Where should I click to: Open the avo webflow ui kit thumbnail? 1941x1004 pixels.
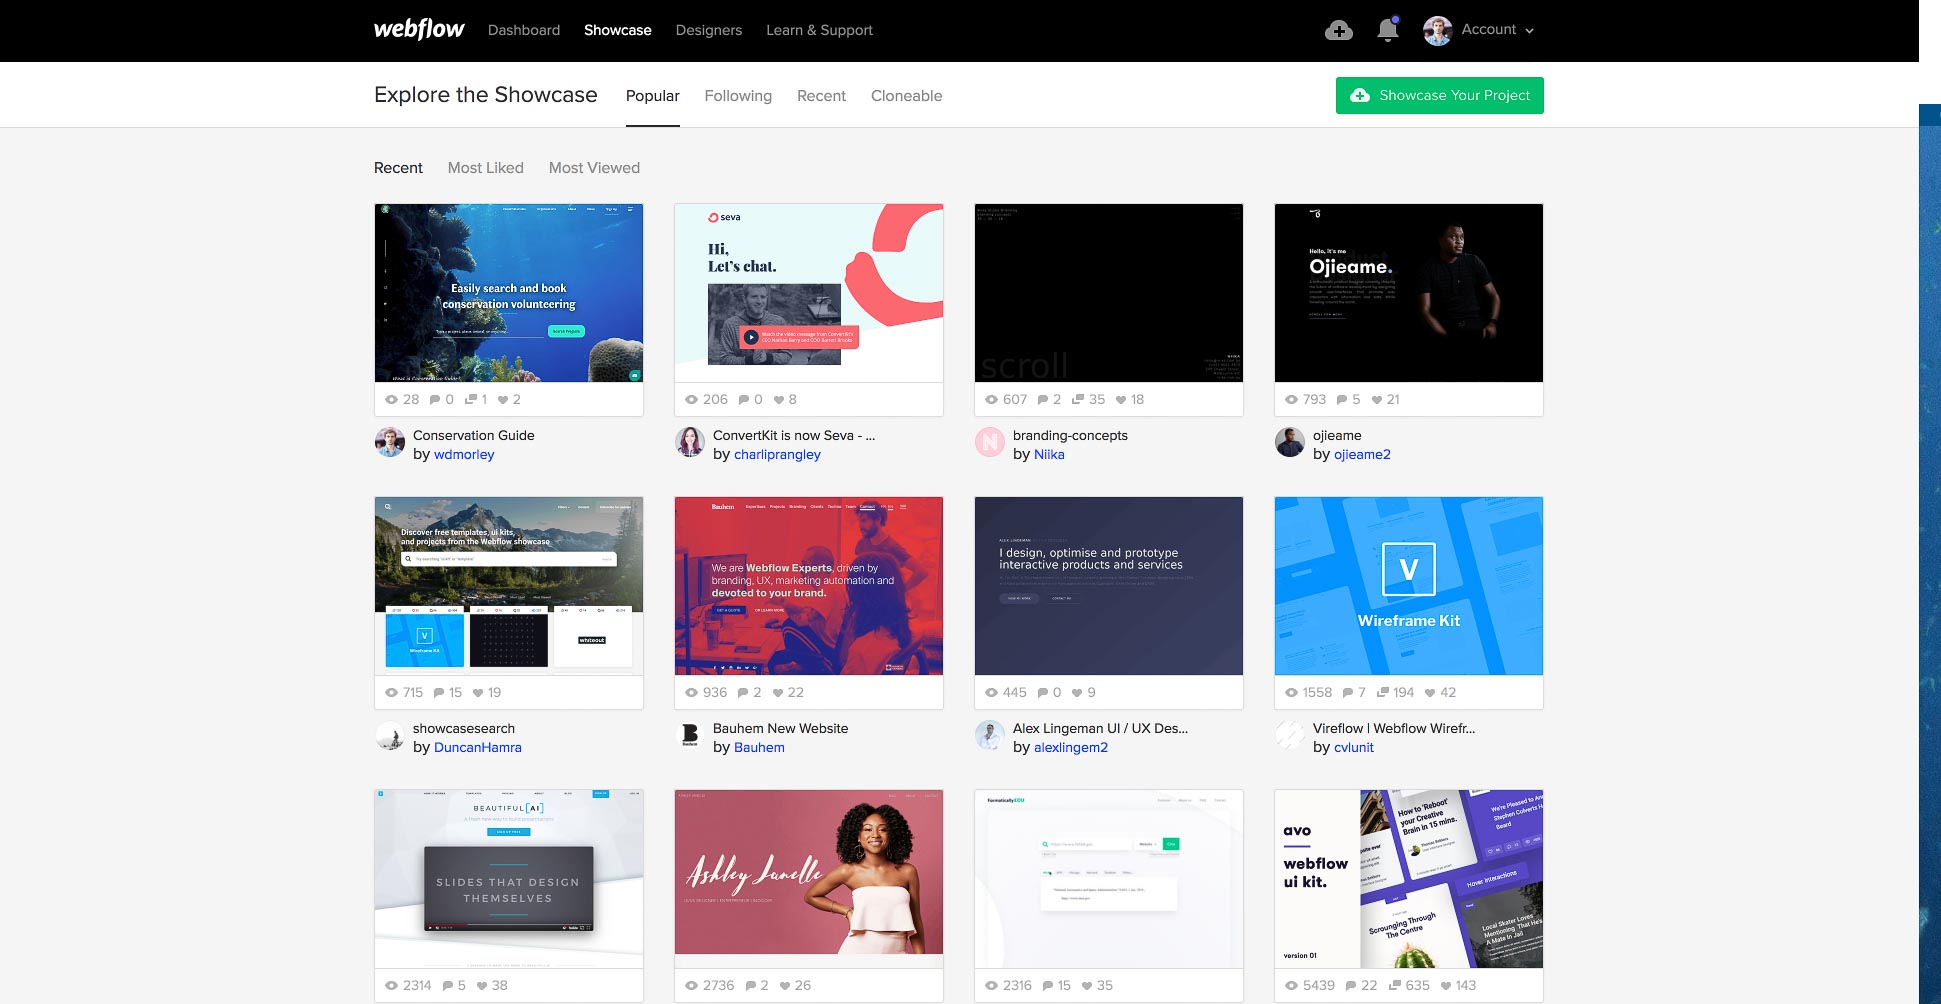click(x=1409, y=879)
